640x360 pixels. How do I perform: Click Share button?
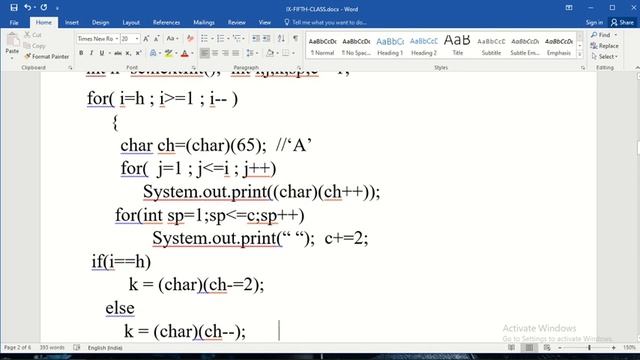click(x=622, y=22)
